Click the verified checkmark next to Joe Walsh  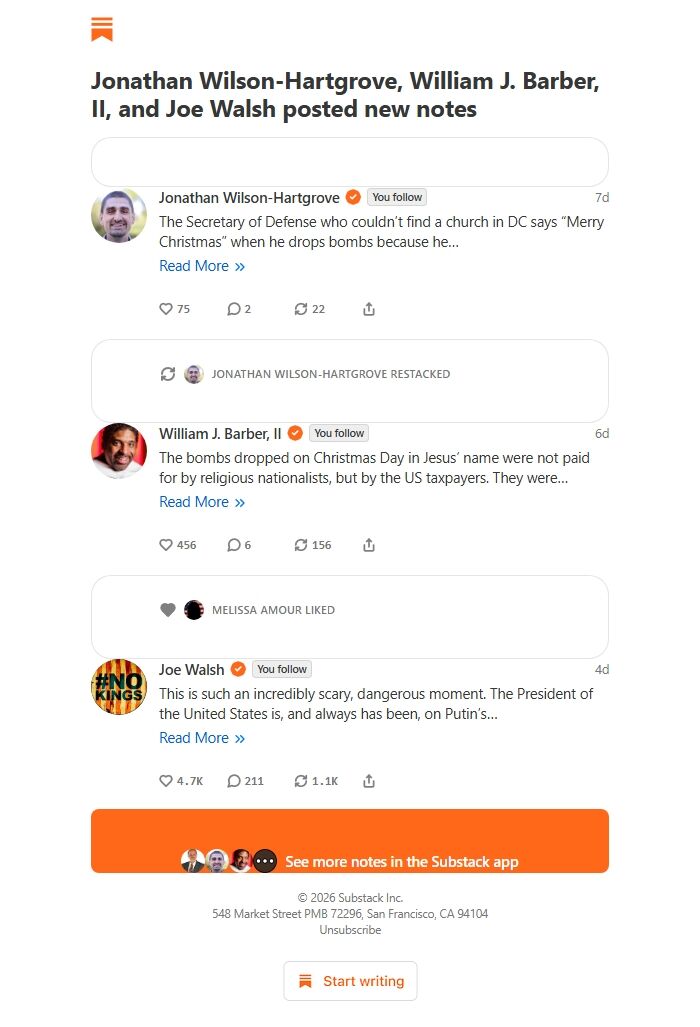pyautogui.click(x=238, y=669)
